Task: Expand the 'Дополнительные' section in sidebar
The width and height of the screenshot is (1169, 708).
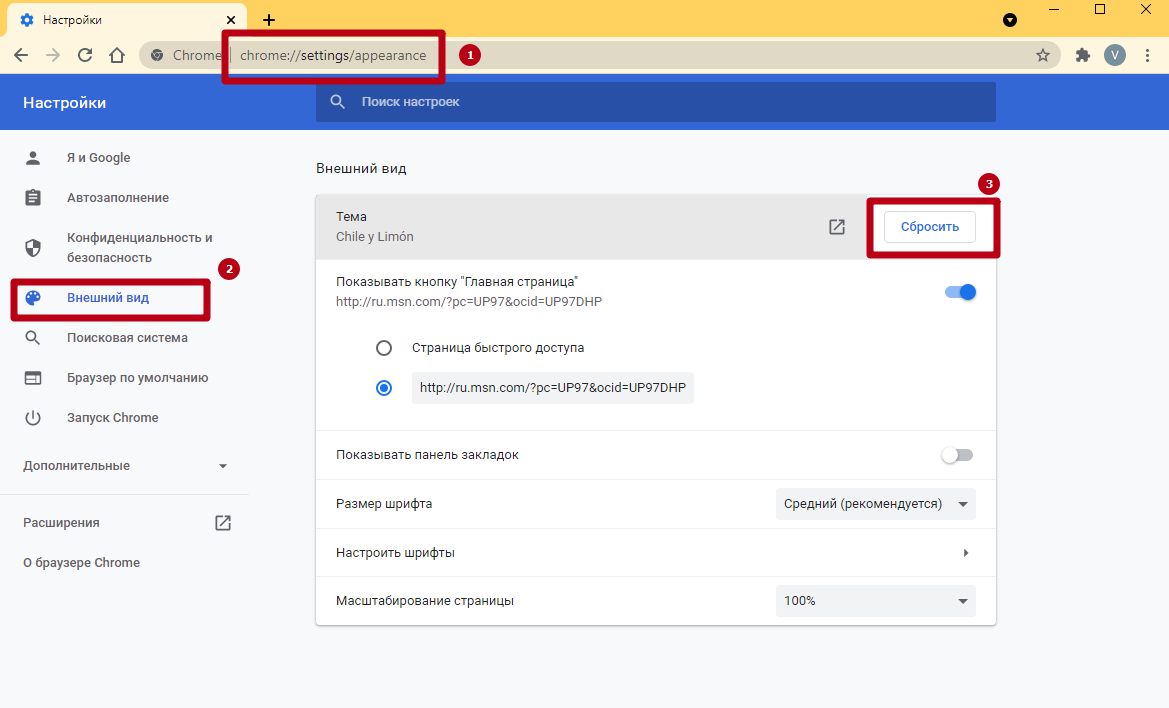Action: pyautogui.click(x=125, y=466)
